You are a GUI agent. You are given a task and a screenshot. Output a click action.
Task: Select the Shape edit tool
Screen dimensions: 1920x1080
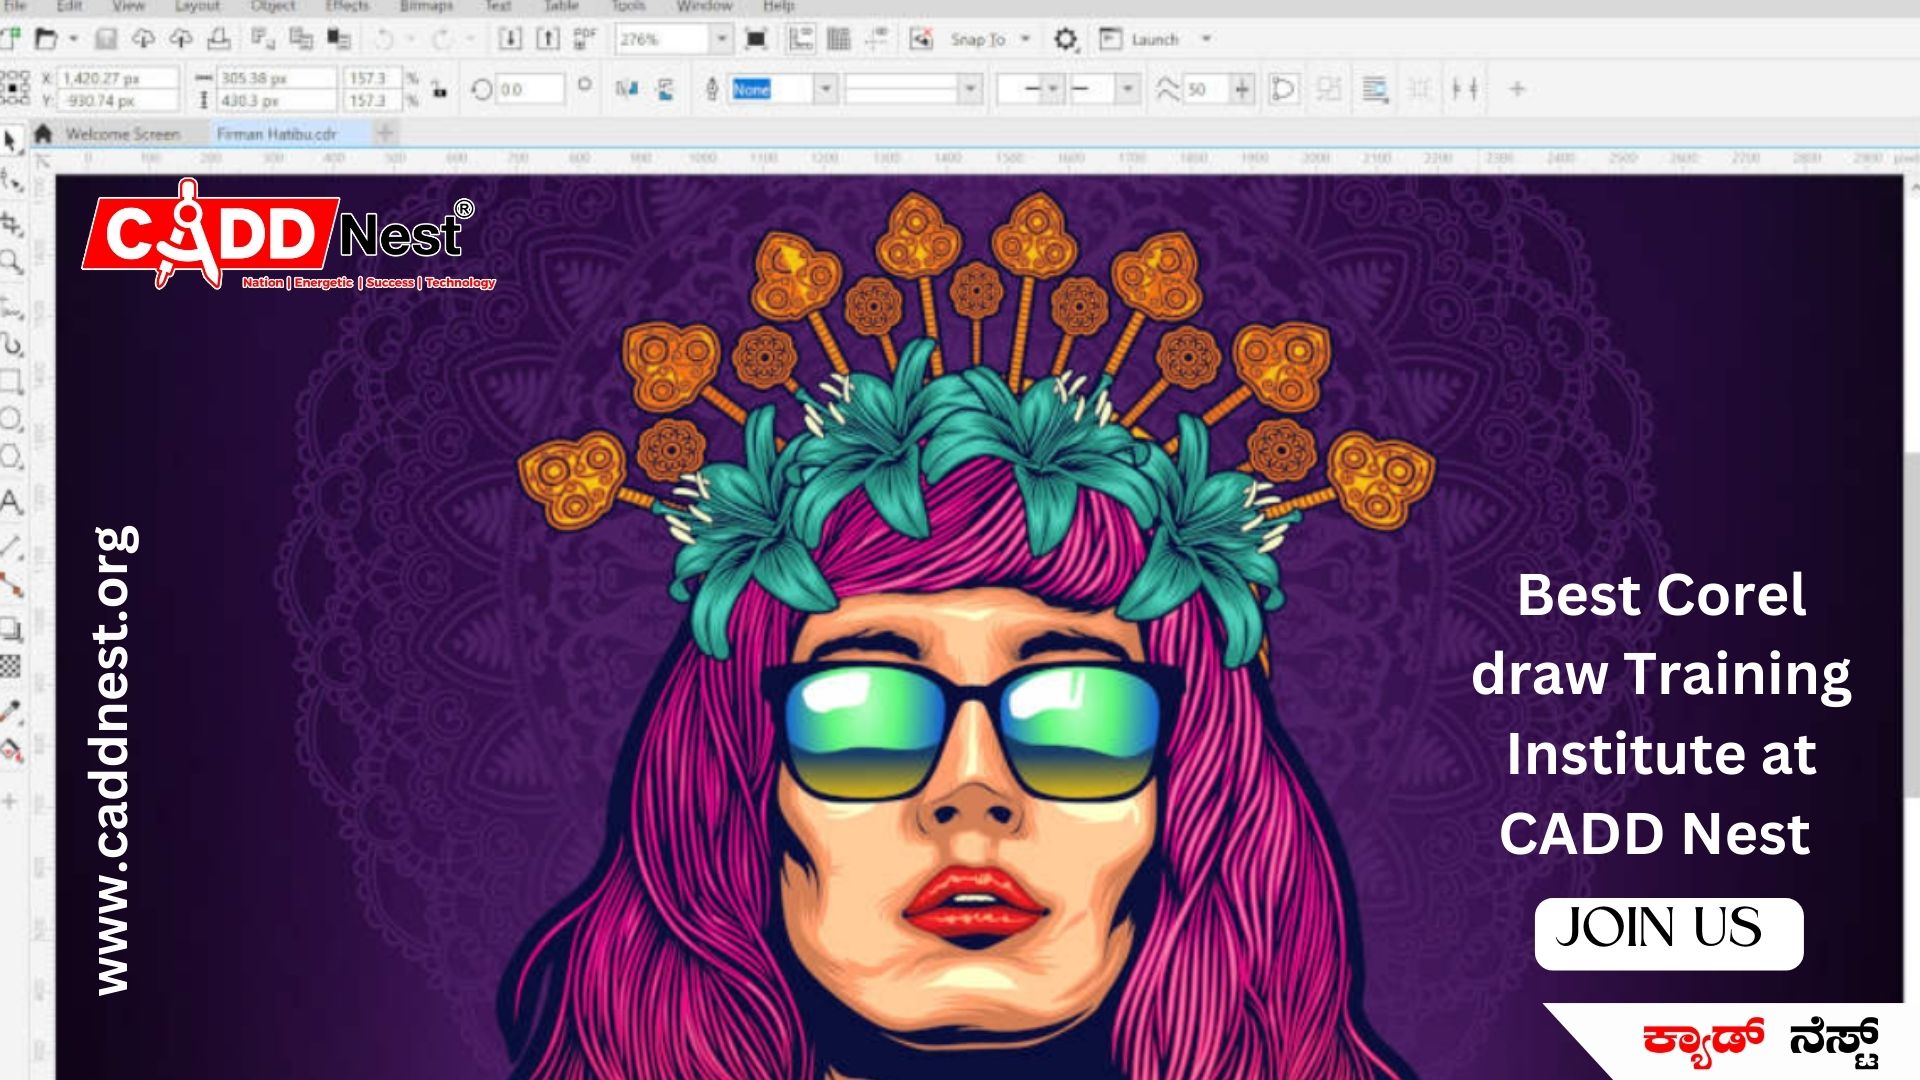(x=11, y=181)
